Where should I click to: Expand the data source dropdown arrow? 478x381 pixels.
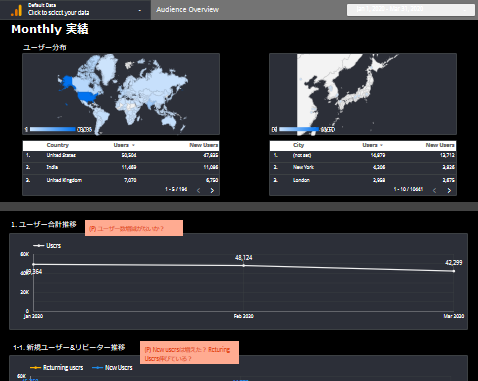[140, 10]
